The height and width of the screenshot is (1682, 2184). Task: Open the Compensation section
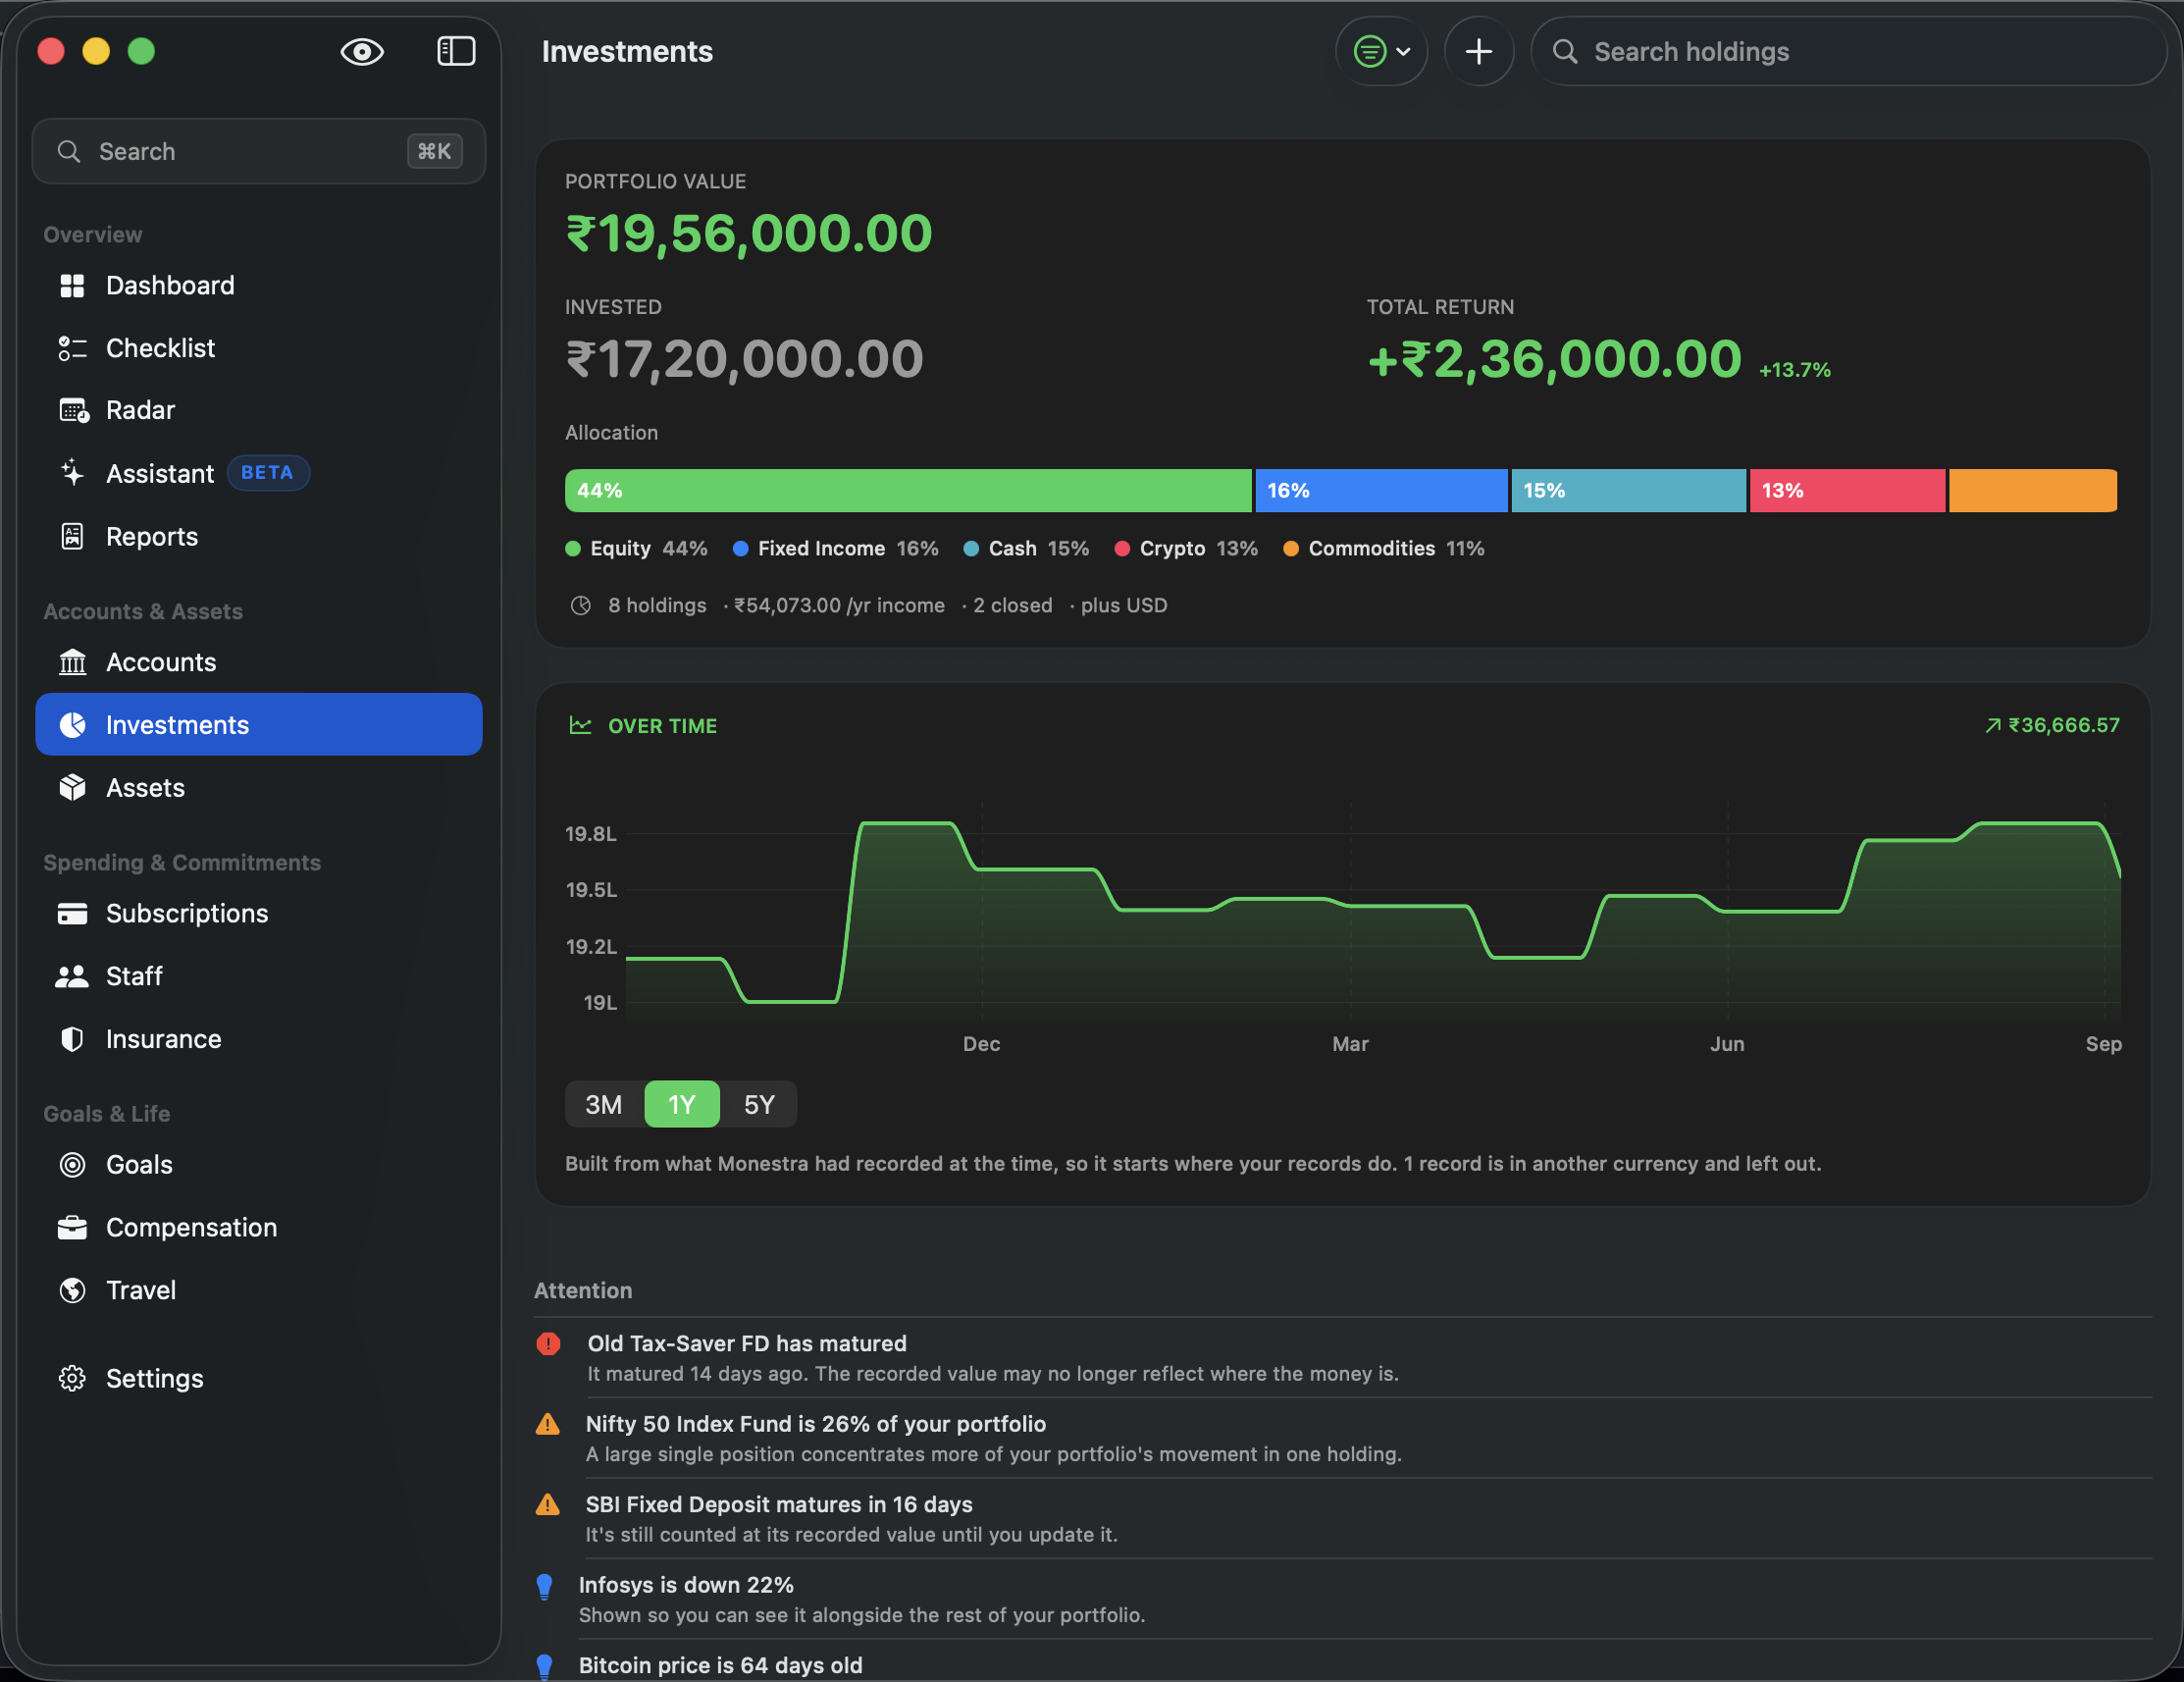(259, 1227)
